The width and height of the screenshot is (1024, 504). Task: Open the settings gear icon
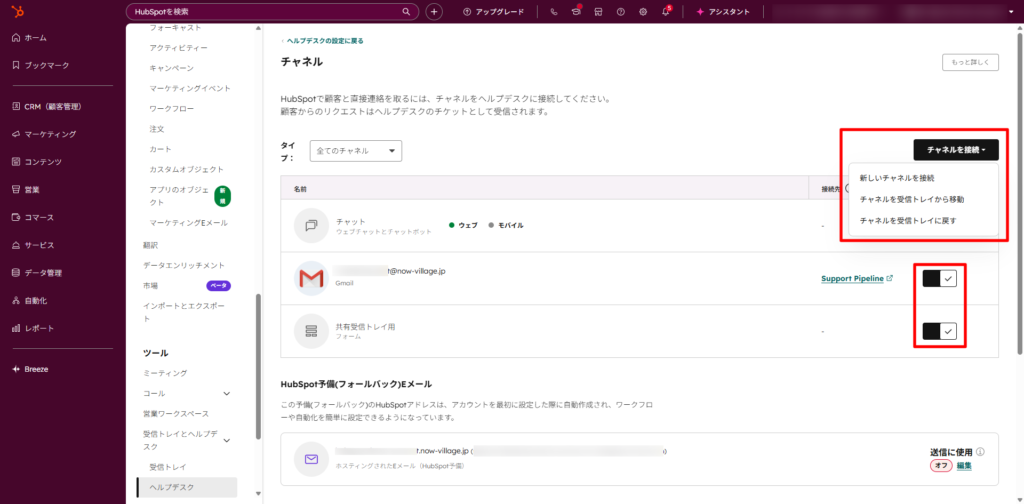(643, 12)
